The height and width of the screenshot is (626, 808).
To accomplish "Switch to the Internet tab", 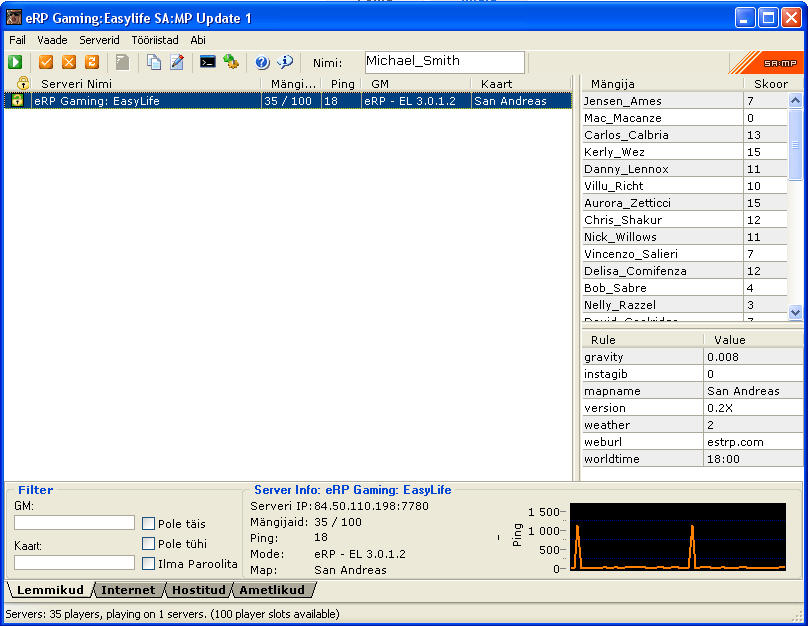I will (x=128, y=590).
